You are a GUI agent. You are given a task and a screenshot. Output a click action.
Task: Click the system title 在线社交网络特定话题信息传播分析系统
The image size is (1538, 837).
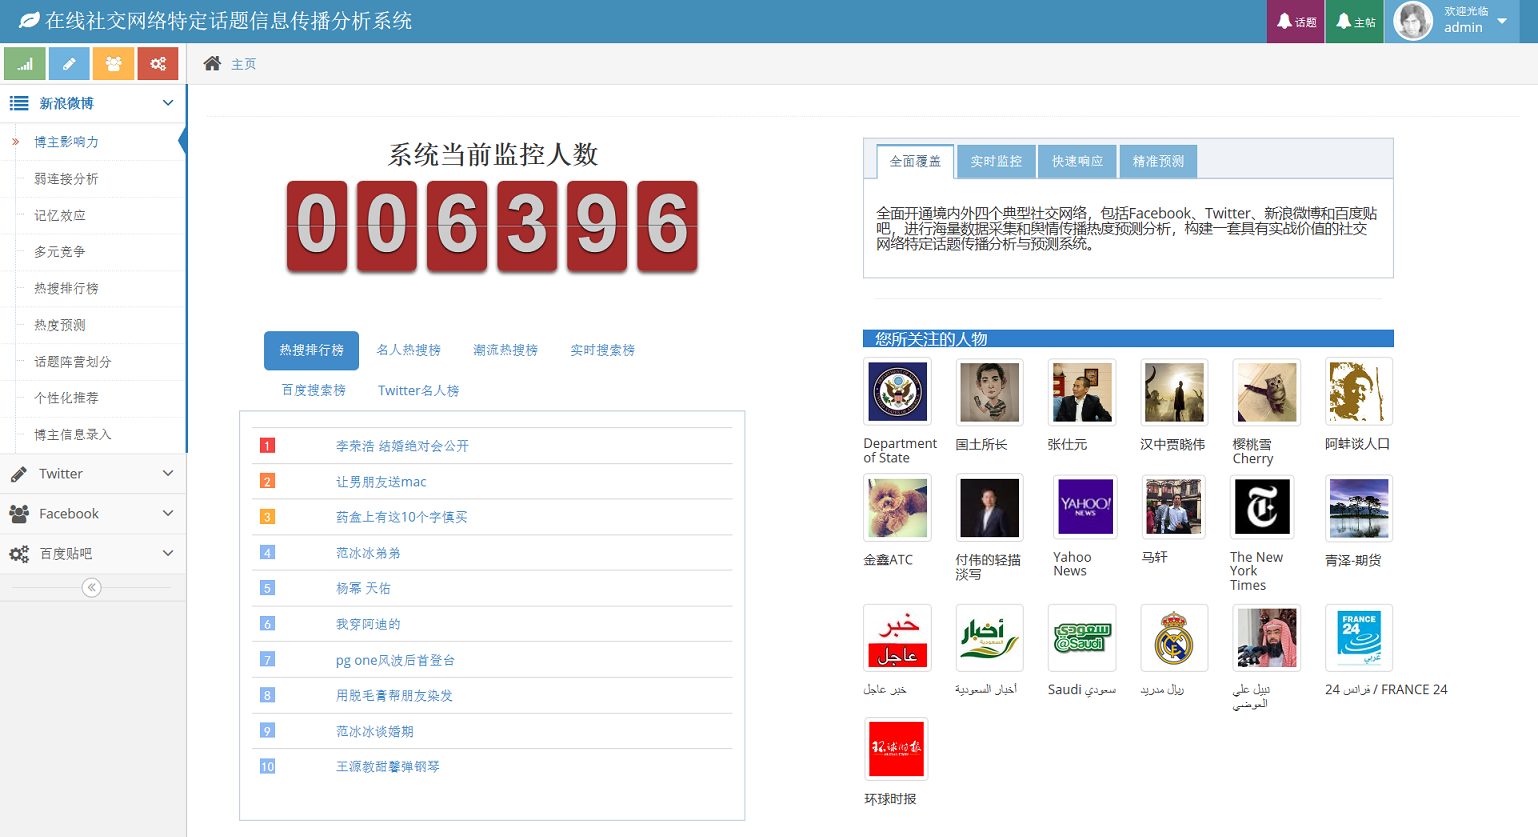pyautogui.click(x=229, y=21)
